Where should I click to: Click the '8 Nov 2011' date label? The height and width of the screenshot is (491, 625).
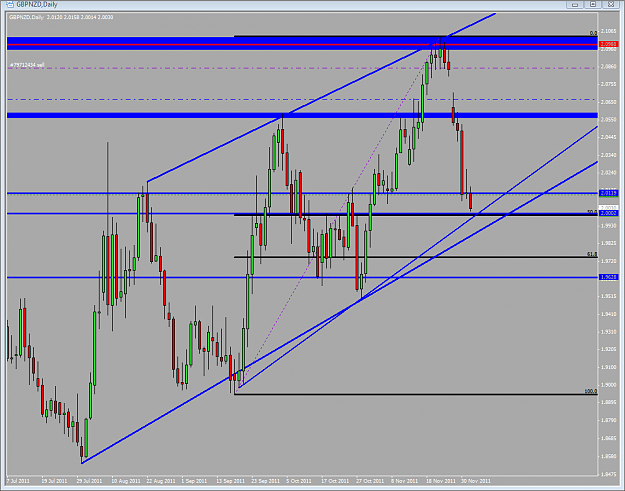(404, 481)
